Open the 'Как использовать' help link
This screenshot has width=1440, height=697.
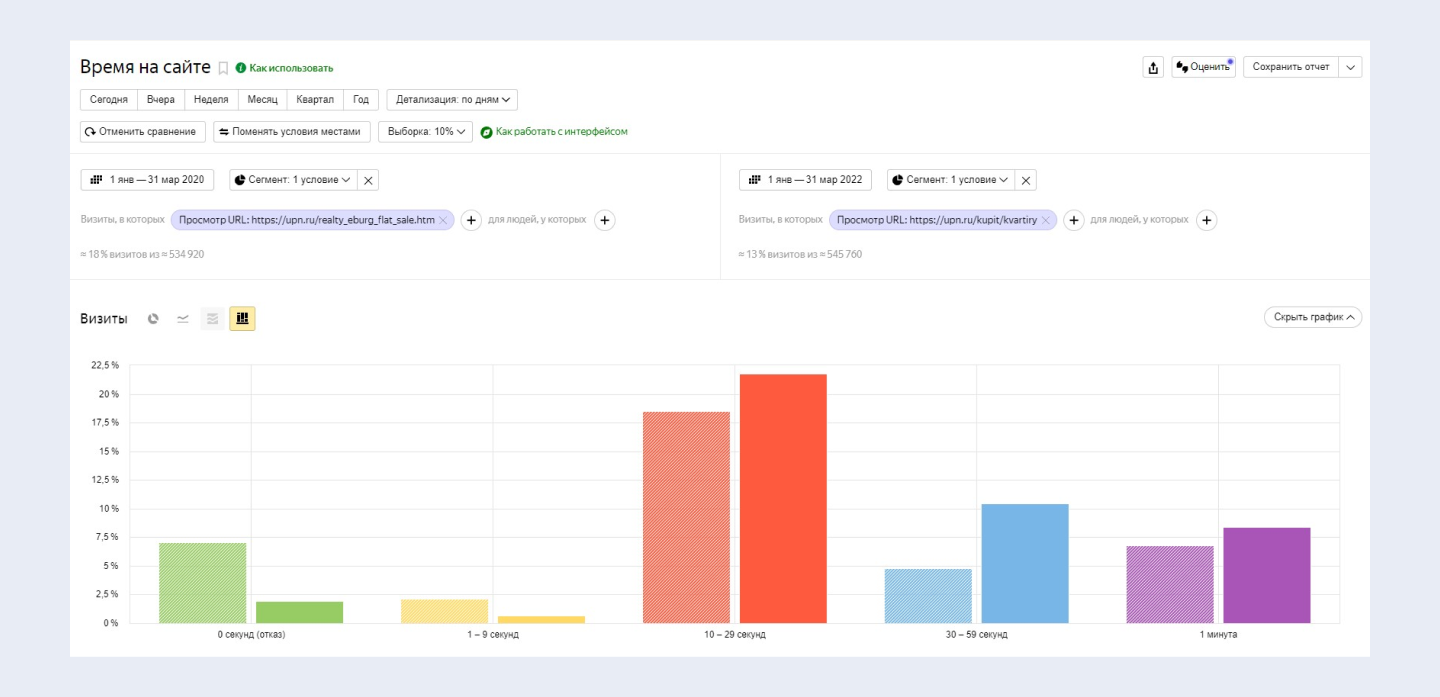click(290, 68)
